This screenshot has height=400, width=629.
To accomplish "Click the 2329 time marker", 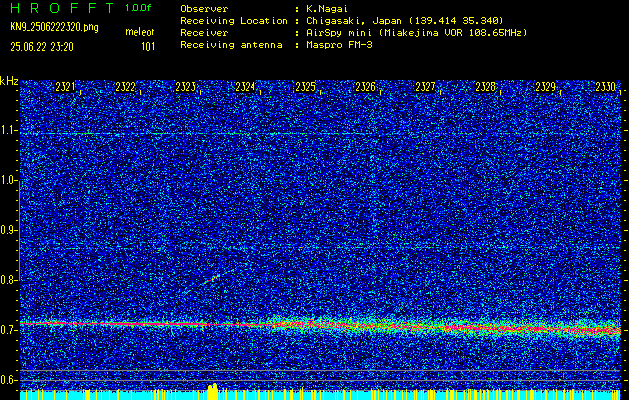I will click(546, 87).
